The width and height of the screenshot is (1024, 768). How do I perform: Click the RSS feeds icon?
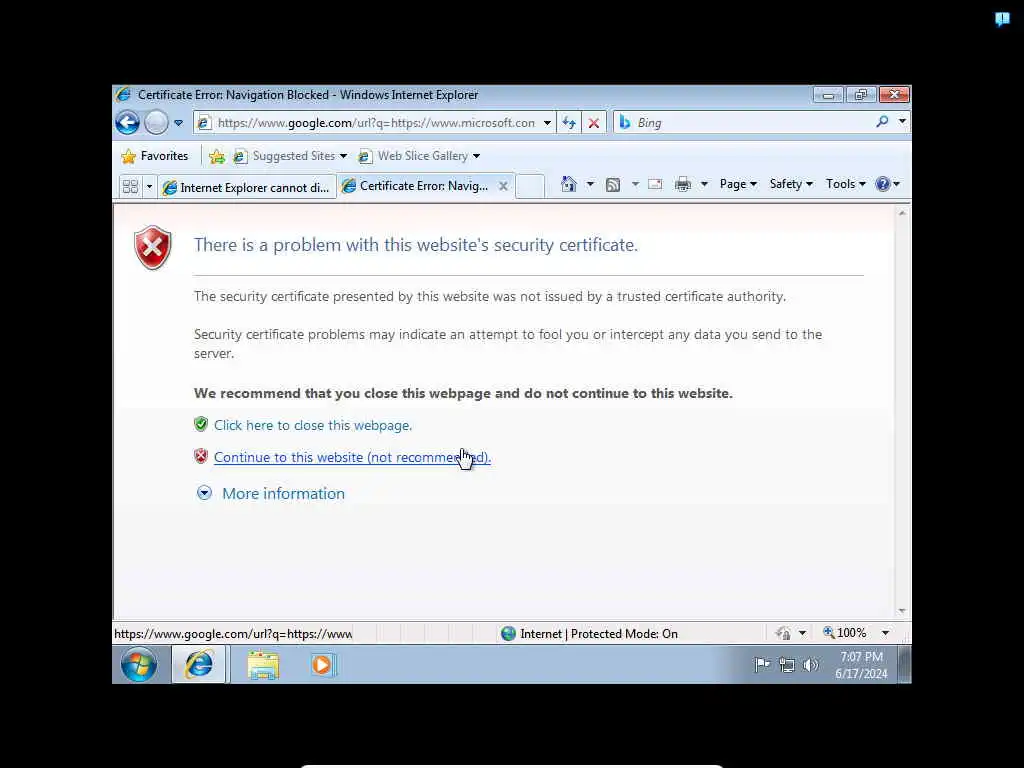coord(613,185)
